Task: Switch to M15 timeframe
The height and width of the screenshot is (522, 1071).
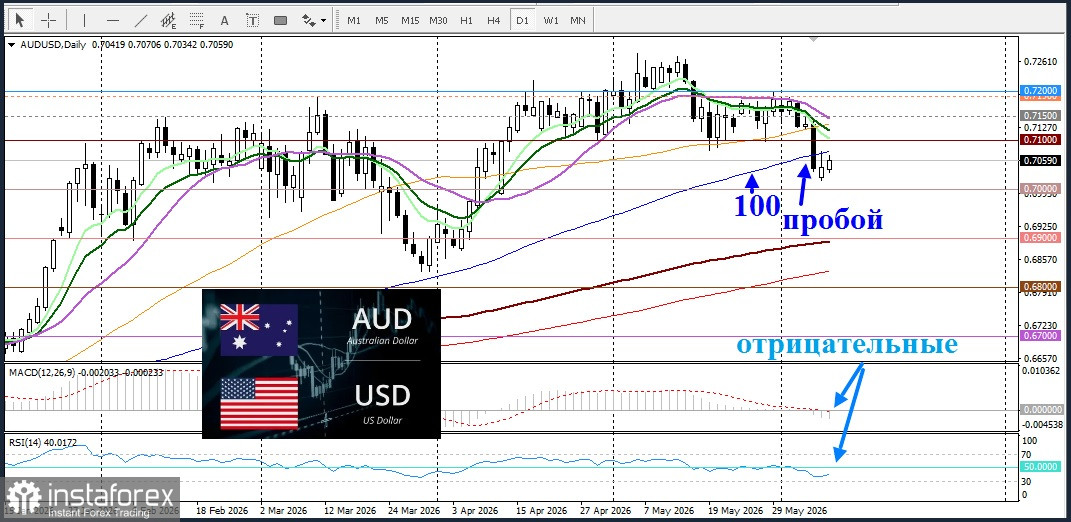Action: 410,20
